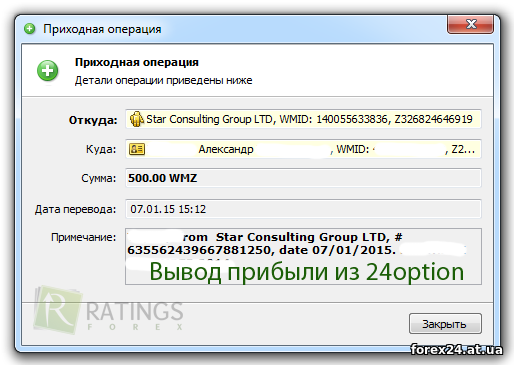Close the dialog with the red X

click(470, 24)
